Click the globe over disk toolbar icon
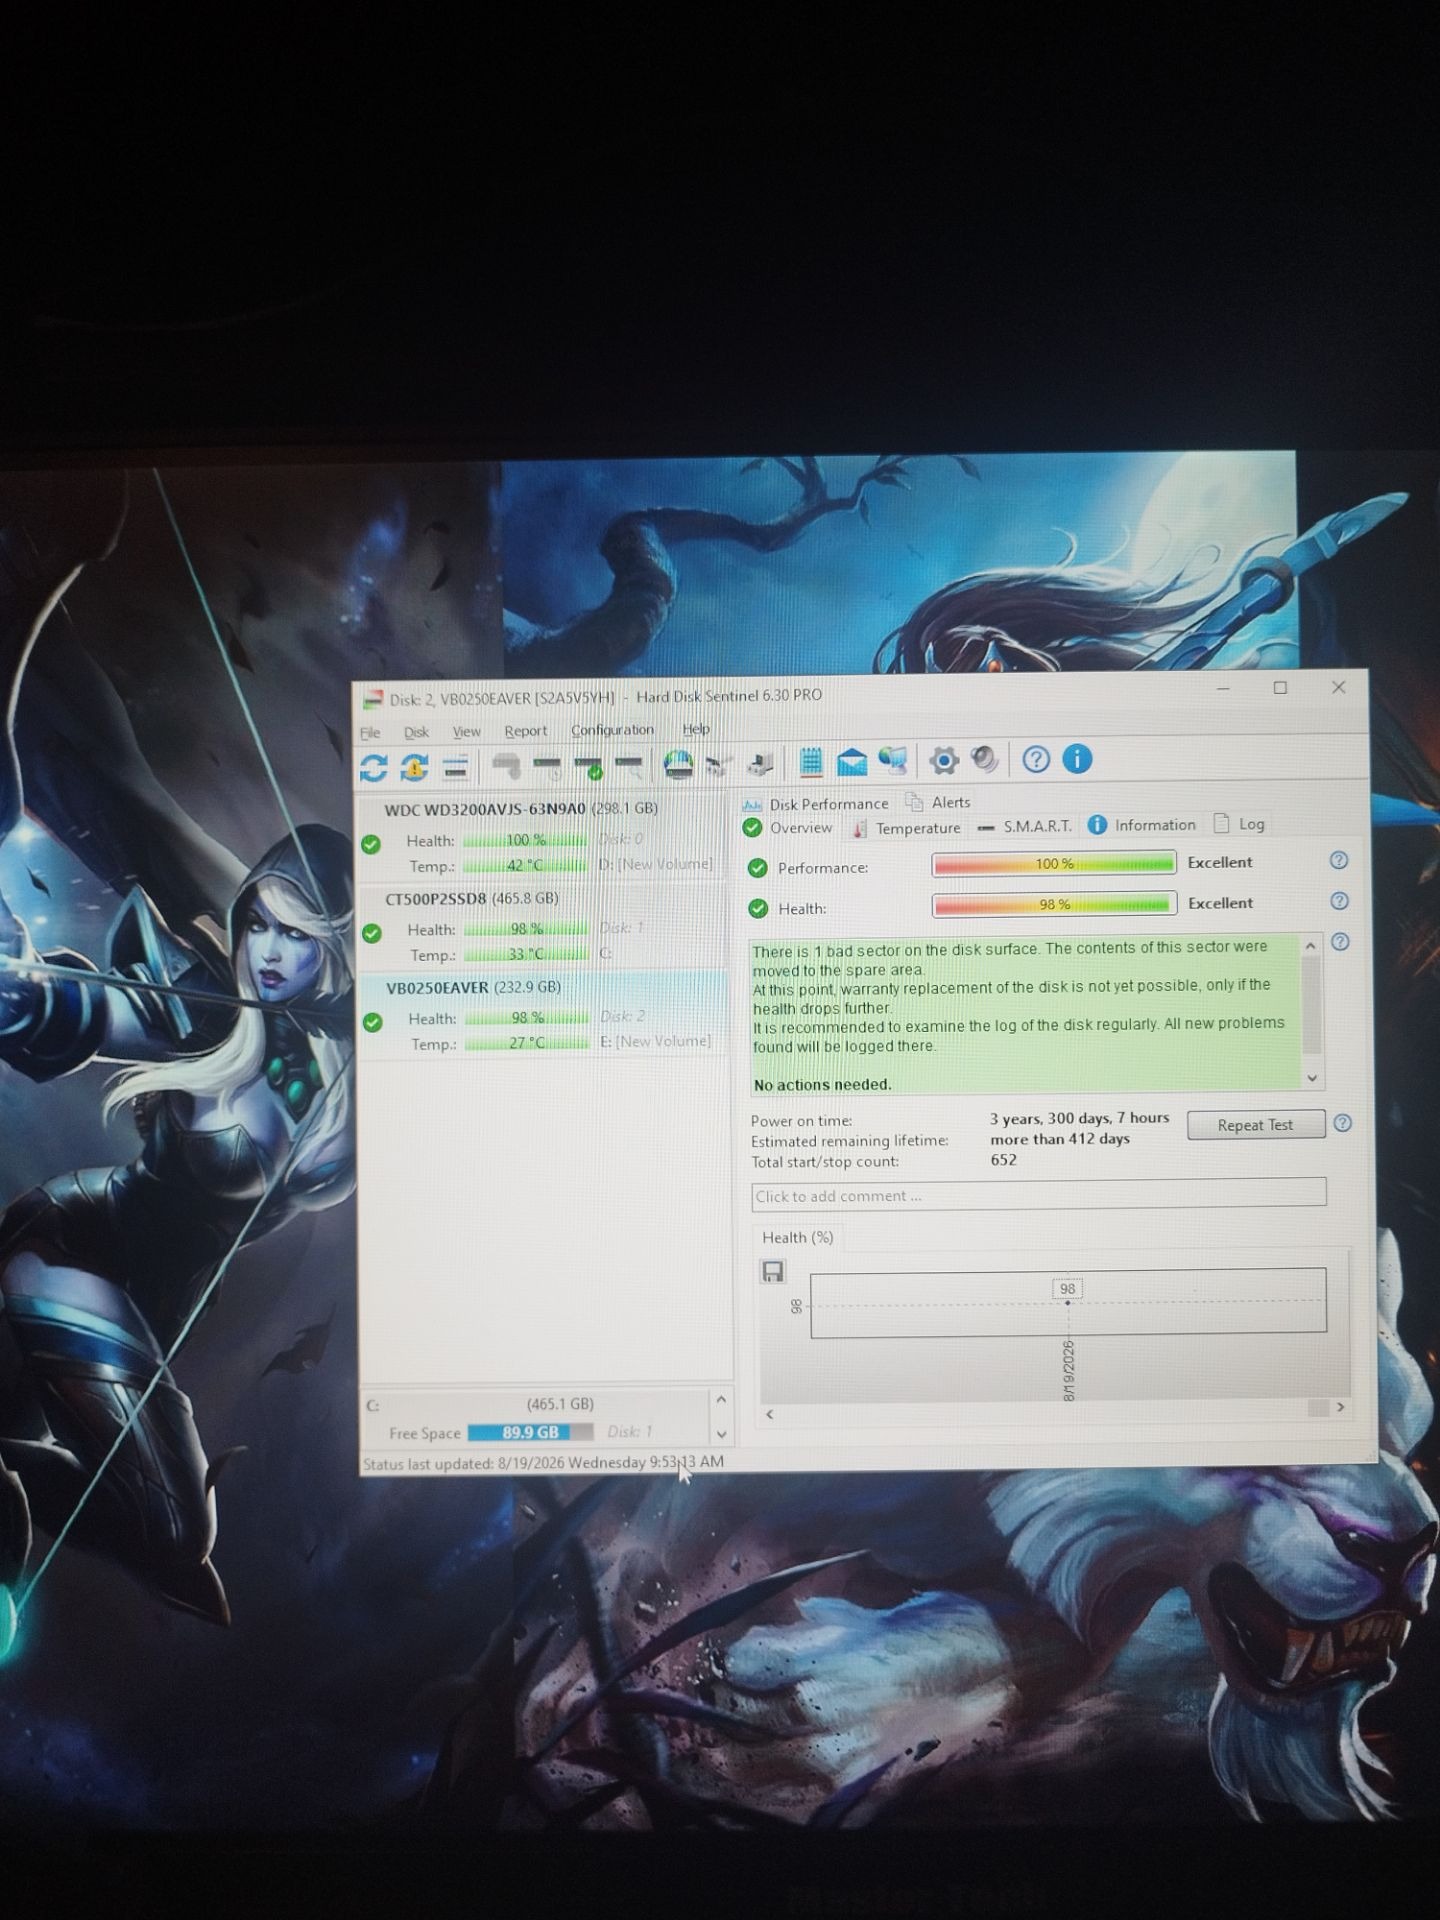1440x1920 pixels. (x=678, y=765)
